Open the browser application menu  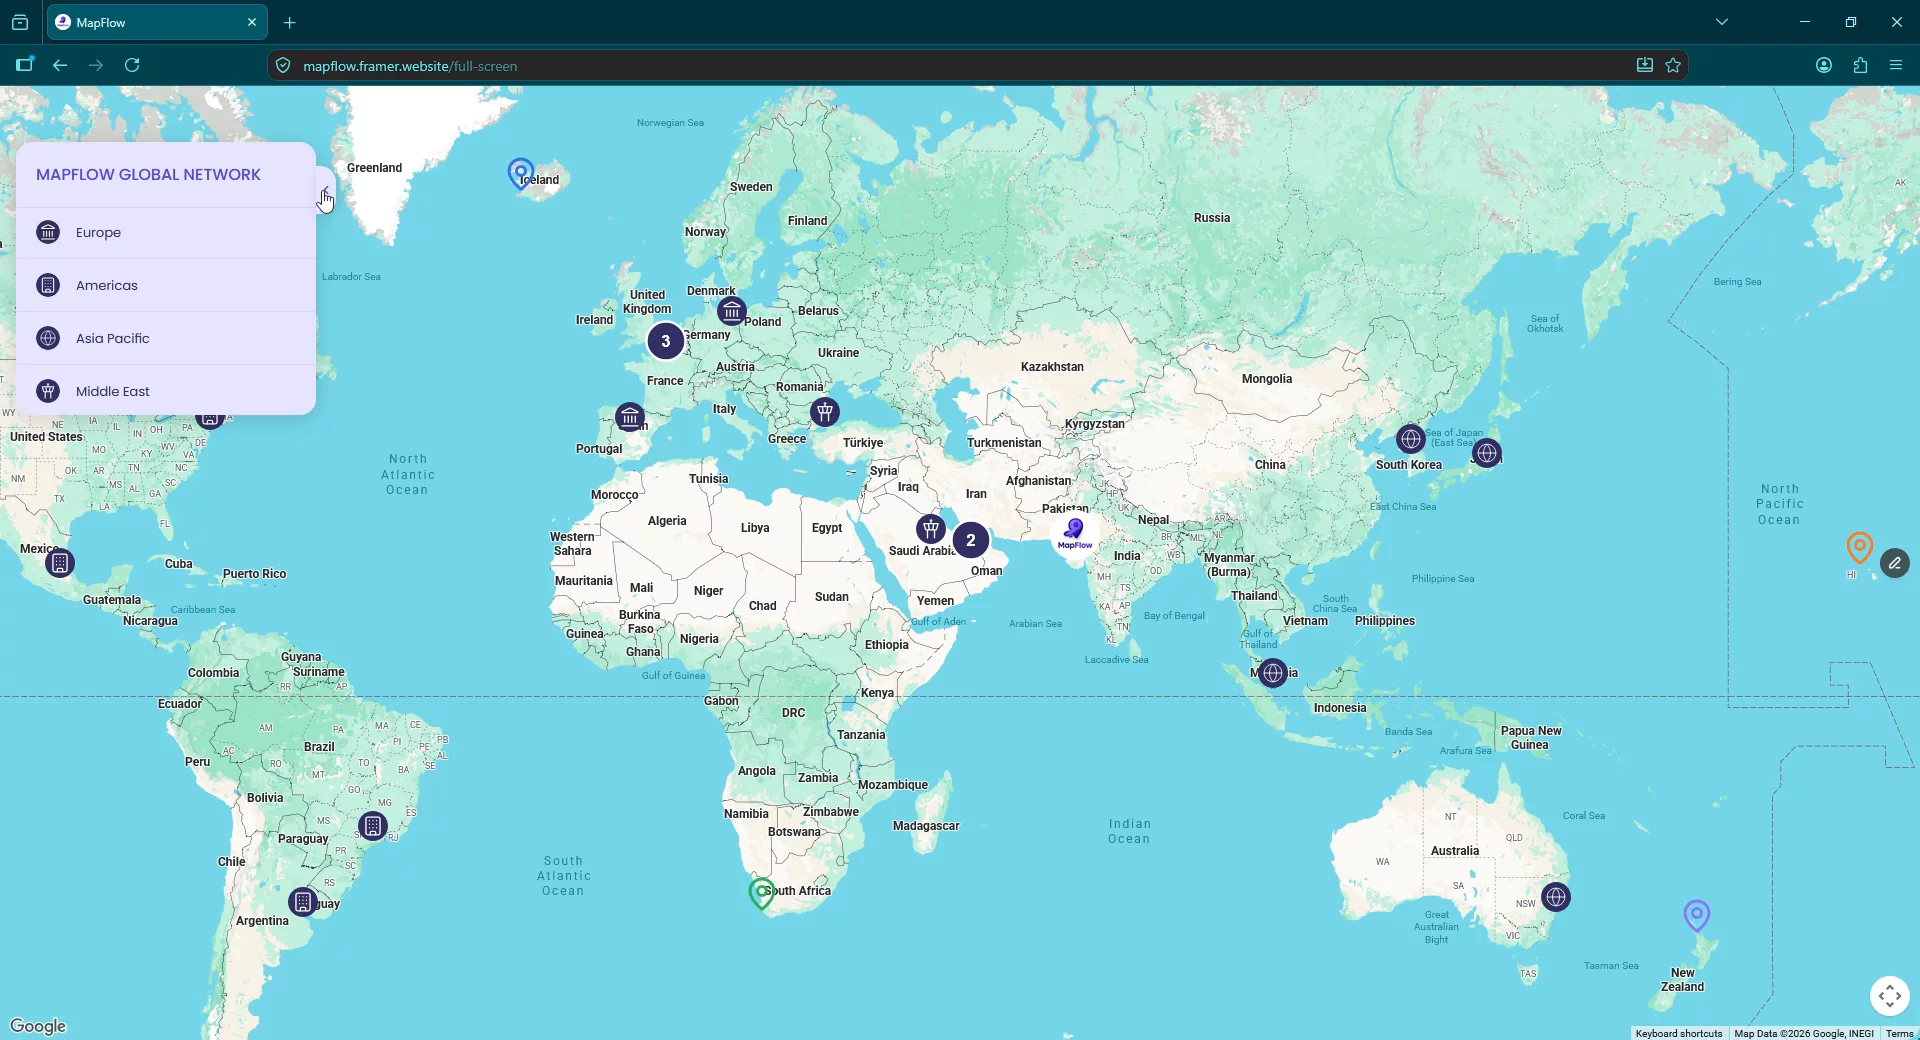click(x=1896, y=65)
